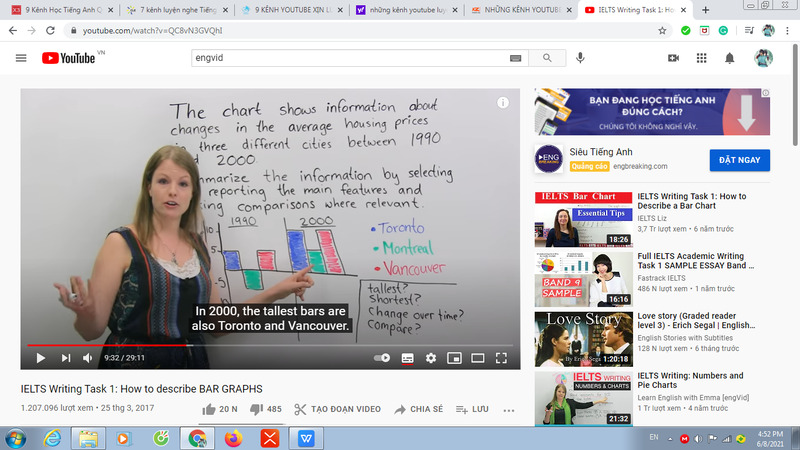The image size is (800, 450).
Task: Skip to the next video
Action: (x=66, y=358)
